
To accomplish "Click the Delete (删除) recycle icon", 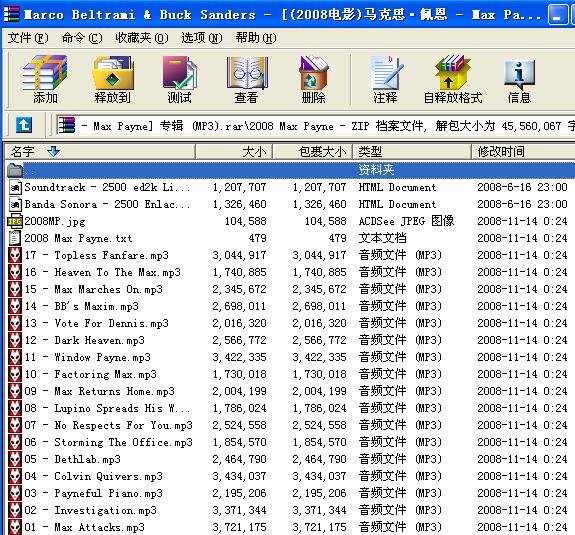I will [x=314, y=79].
